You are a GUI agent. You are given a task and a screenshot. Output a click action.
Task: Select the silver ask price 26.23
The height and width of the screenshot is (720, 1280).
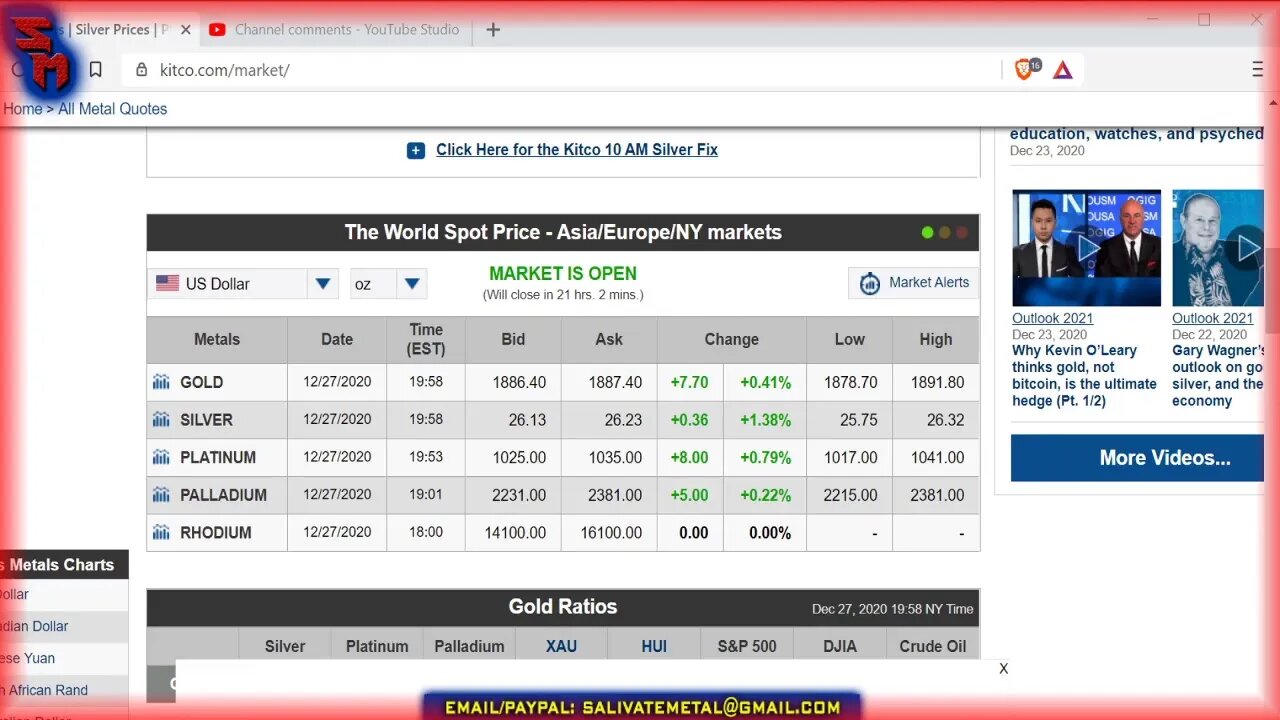623,420
